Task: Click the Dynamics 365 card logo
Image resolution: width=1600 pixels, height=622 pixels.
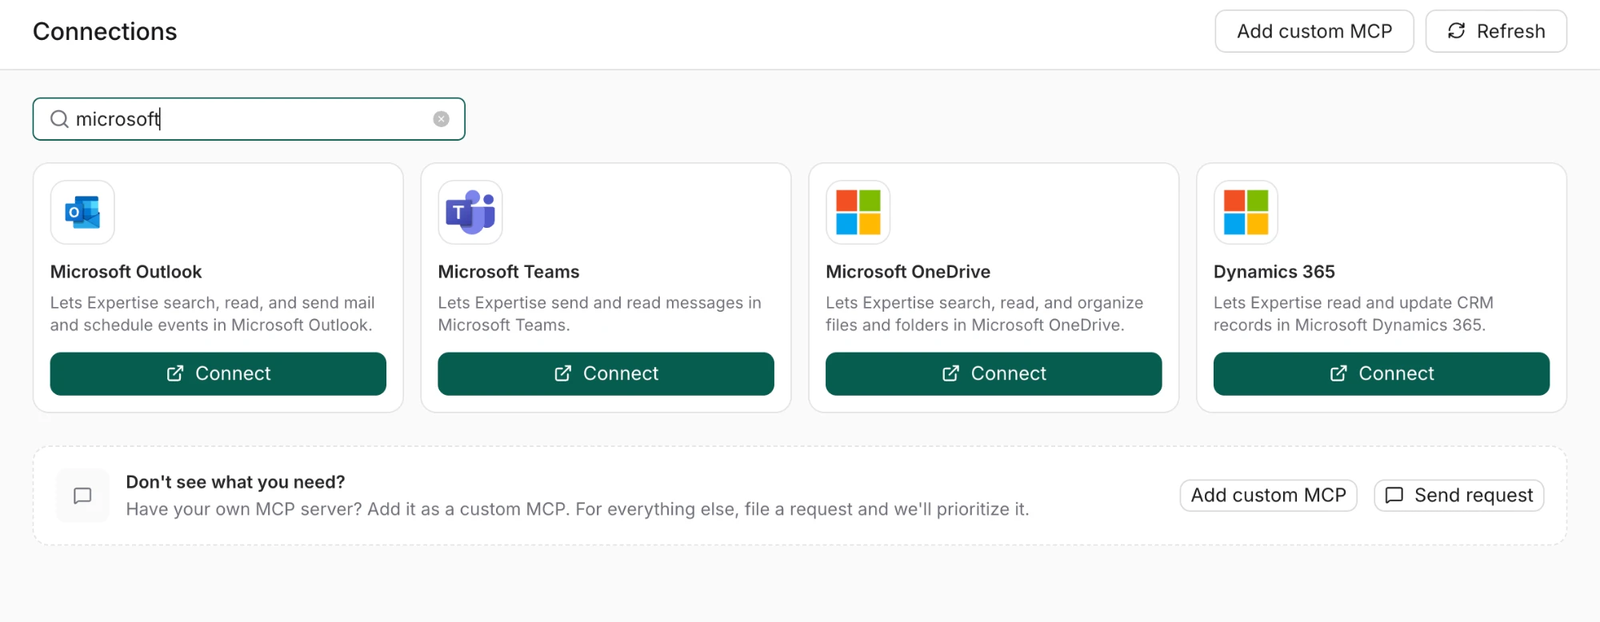Action: pos(1246,212)
